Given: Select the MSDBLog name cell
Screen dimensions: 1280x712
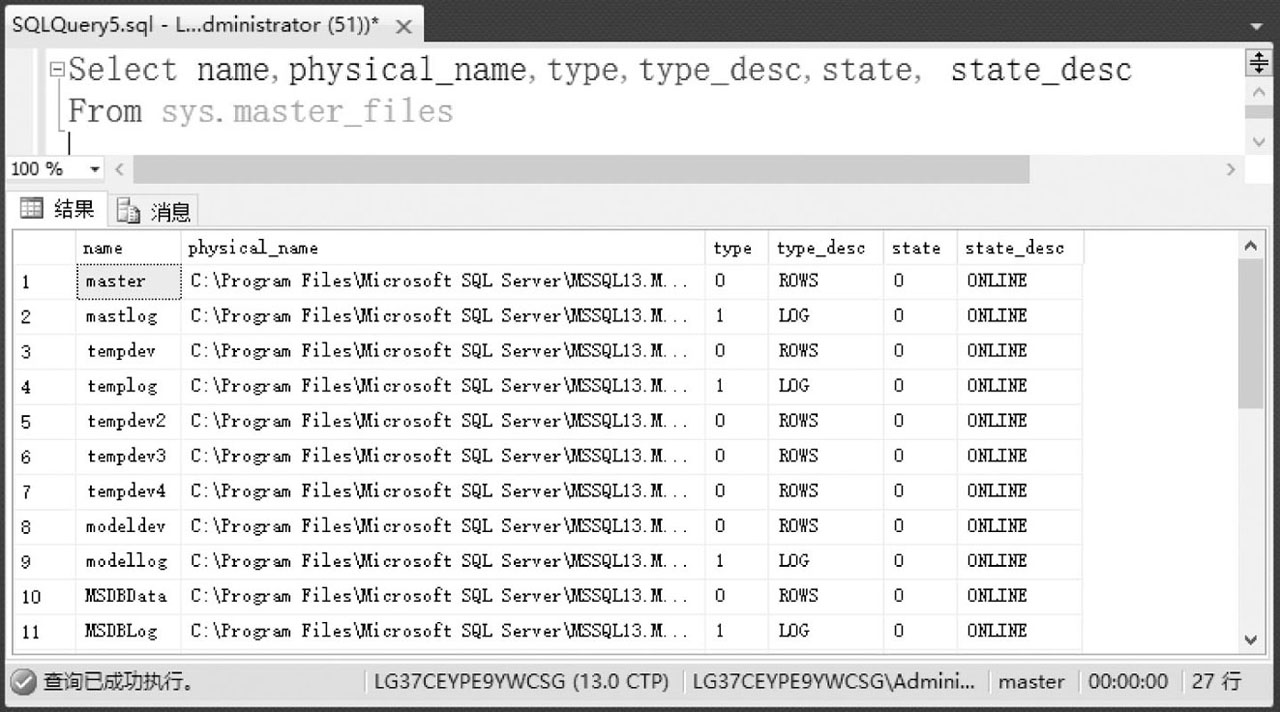Looking at the screenshot, I should coord(128,632).
